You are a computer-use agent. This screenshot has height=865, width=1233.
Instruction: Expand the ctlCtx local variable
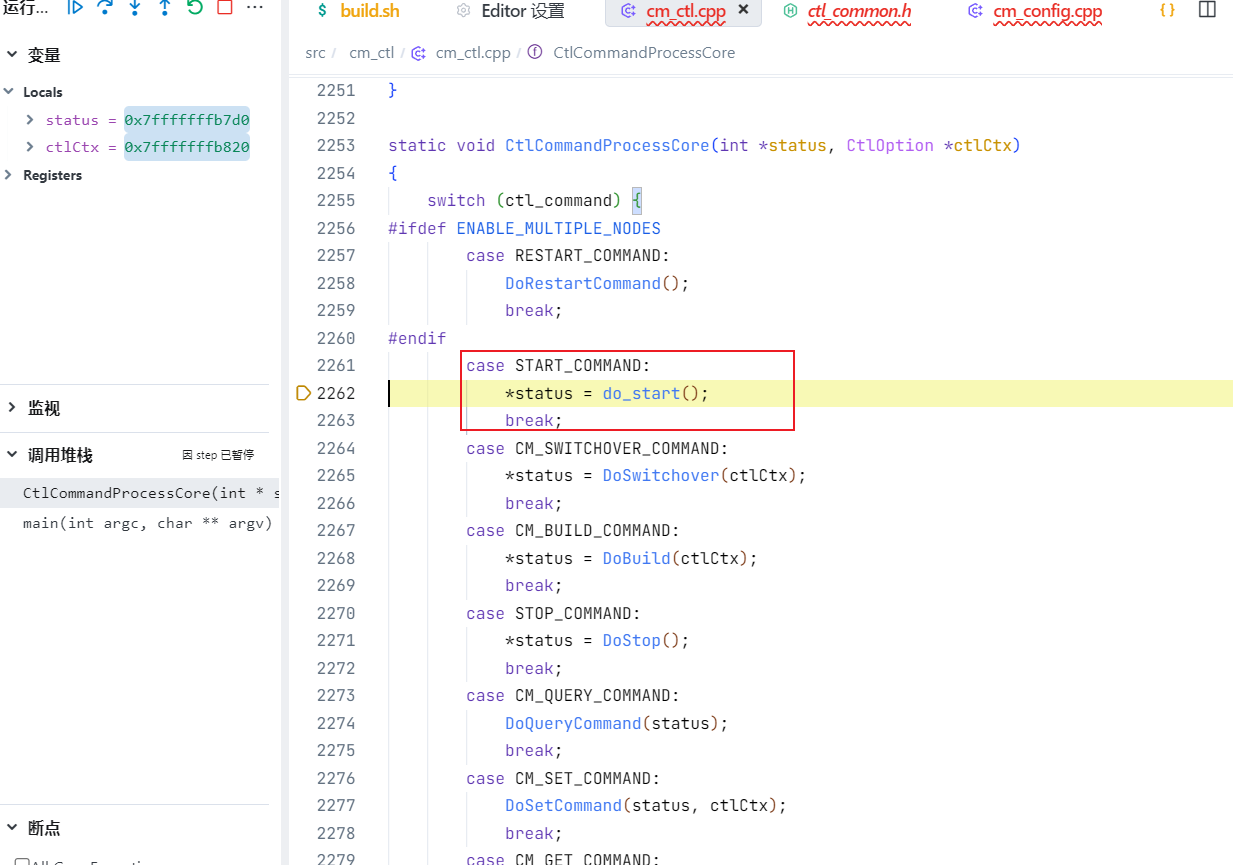click(31, 148)
